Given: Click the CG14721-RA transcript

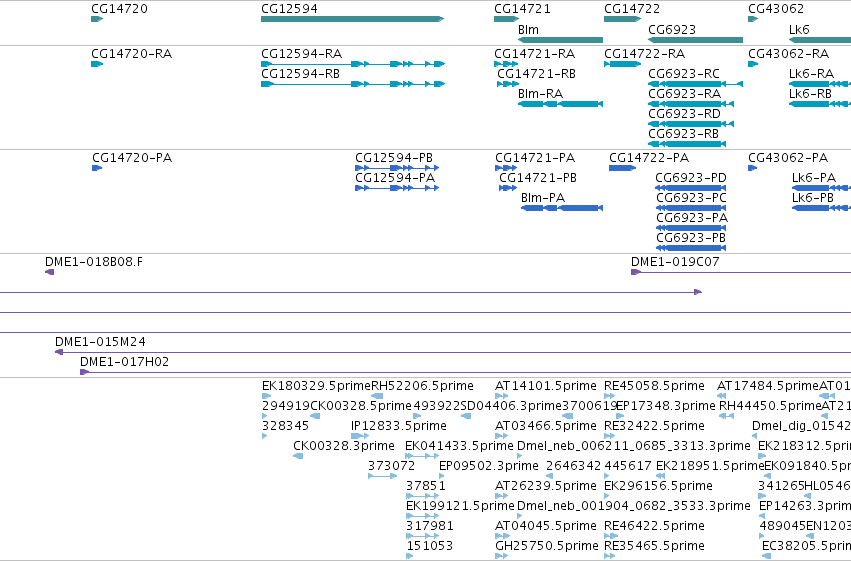Looking at the screenshot, I should pos(506,64).
